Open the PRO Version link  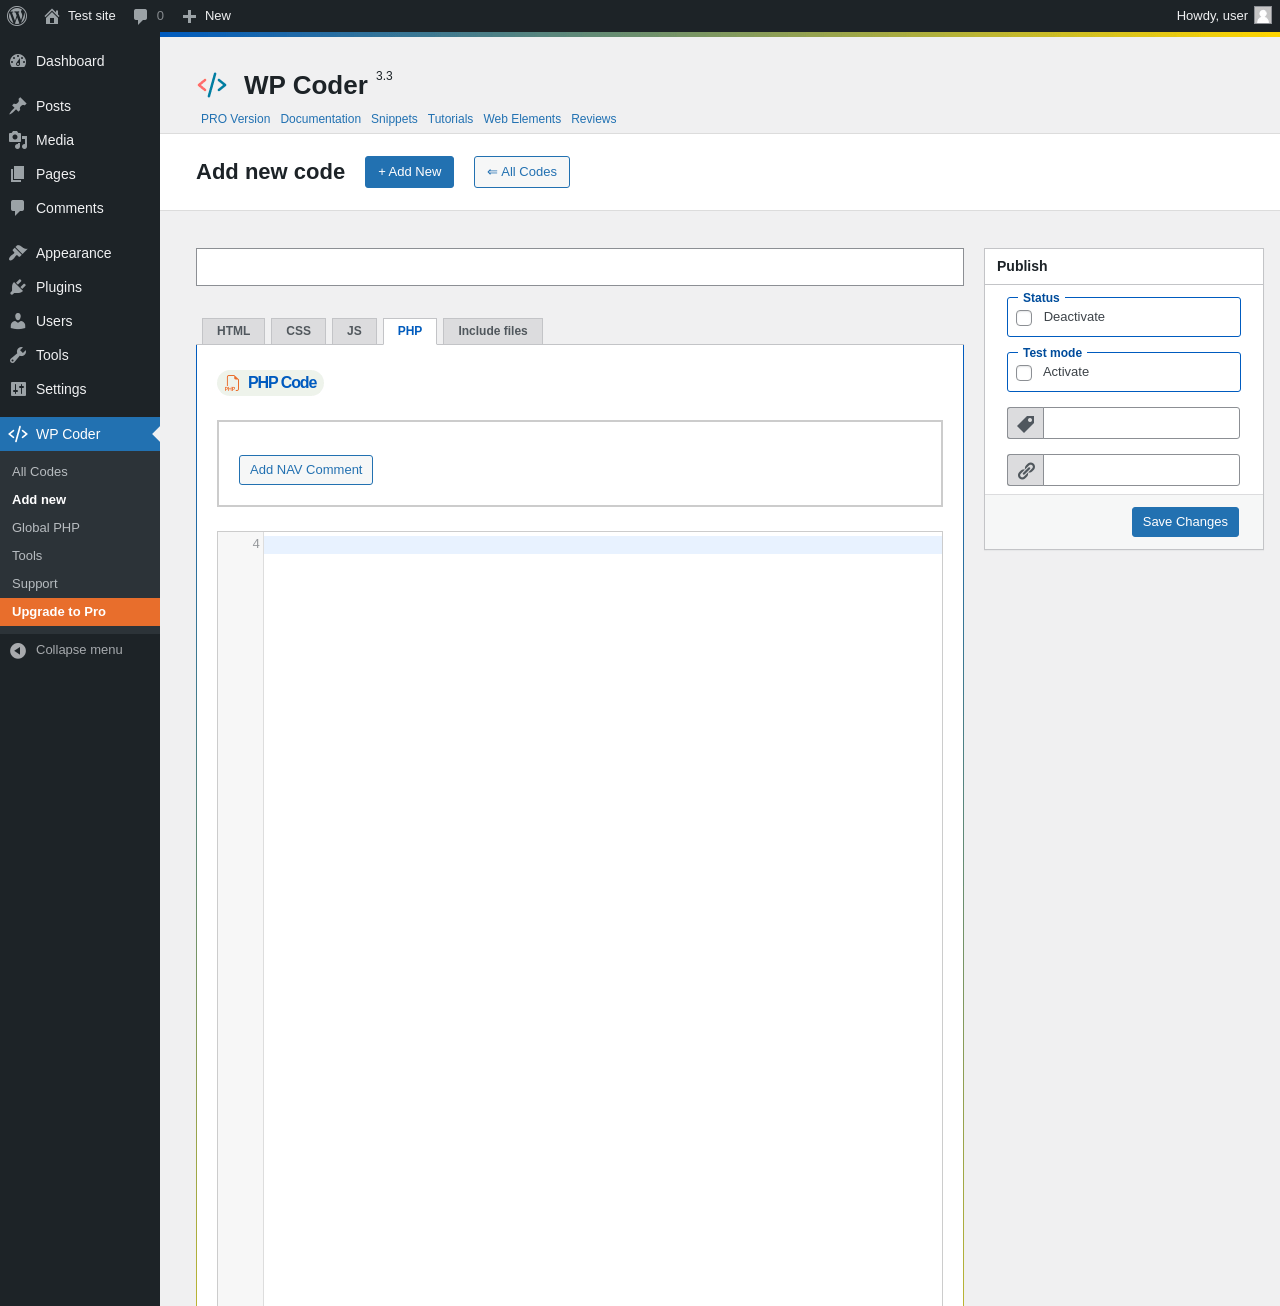coord(235,119)
